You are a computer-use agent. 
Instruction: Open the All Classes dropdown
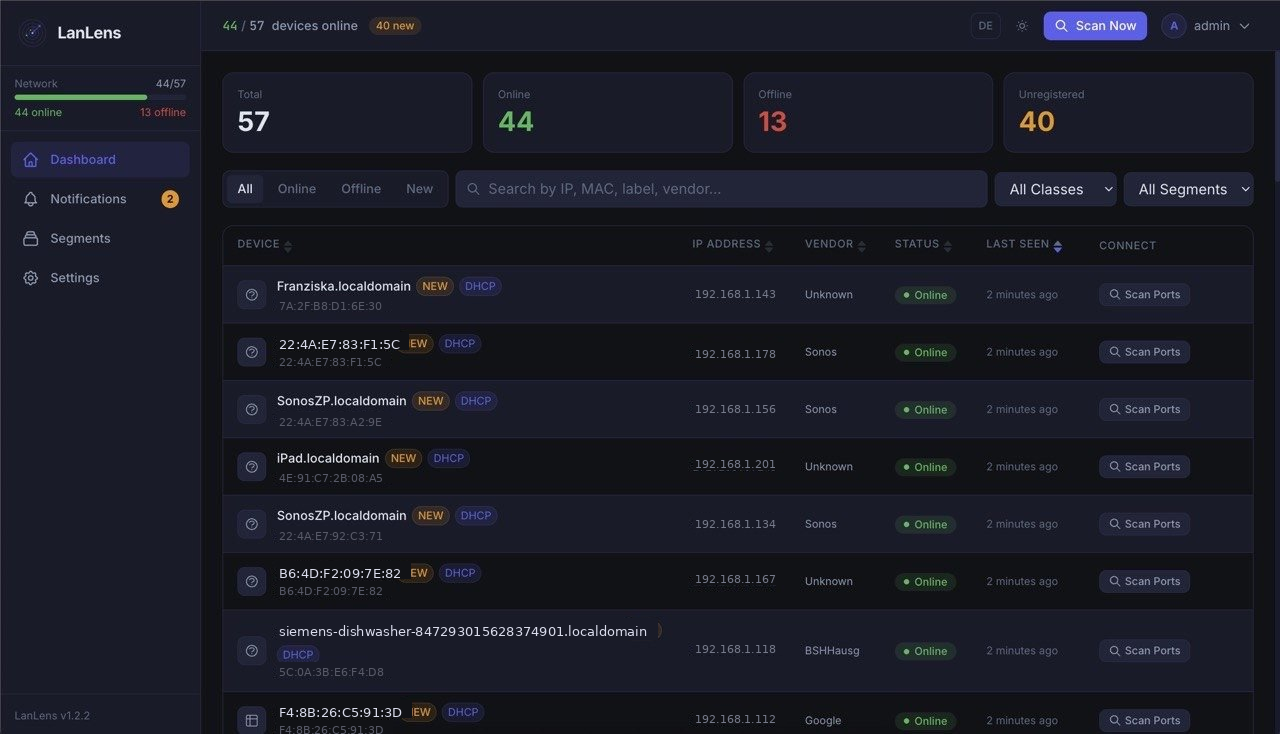(1055, 189)
